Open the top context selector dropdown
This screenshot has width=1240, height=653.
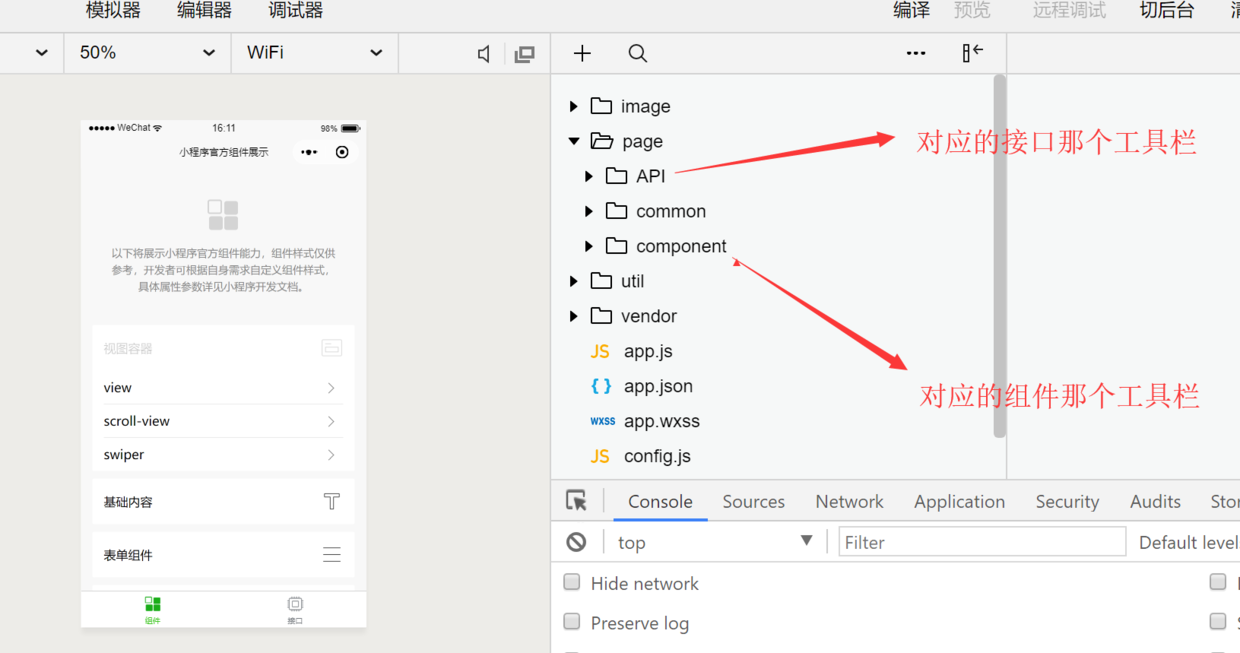714,542
